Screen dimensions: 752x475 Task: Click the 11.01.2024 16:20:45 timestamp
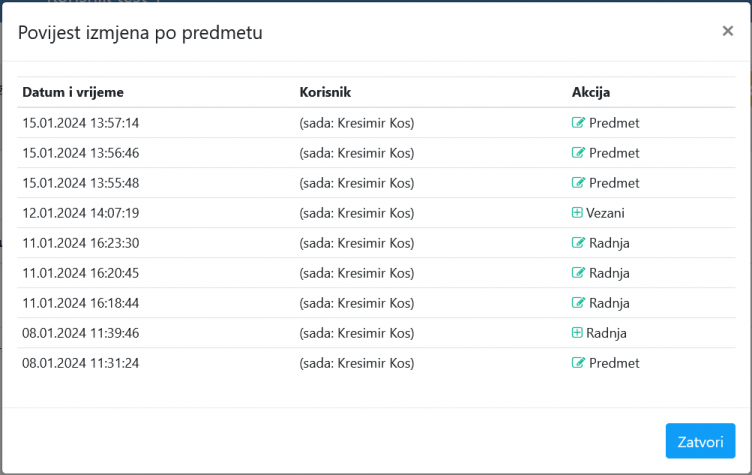[81, 273]
